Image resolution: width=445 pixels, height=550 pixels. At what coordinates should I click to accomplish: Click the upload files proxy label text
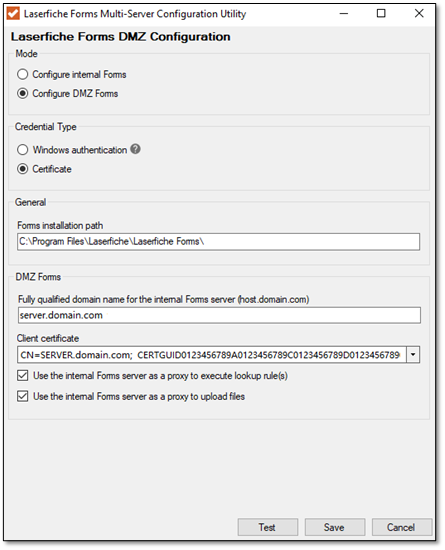139,396
